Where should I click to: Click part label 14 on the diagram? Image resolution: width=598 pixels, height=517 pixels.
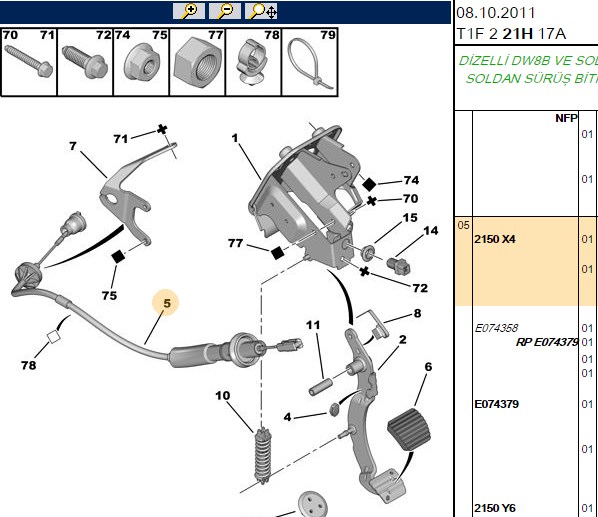coord(431,231)
